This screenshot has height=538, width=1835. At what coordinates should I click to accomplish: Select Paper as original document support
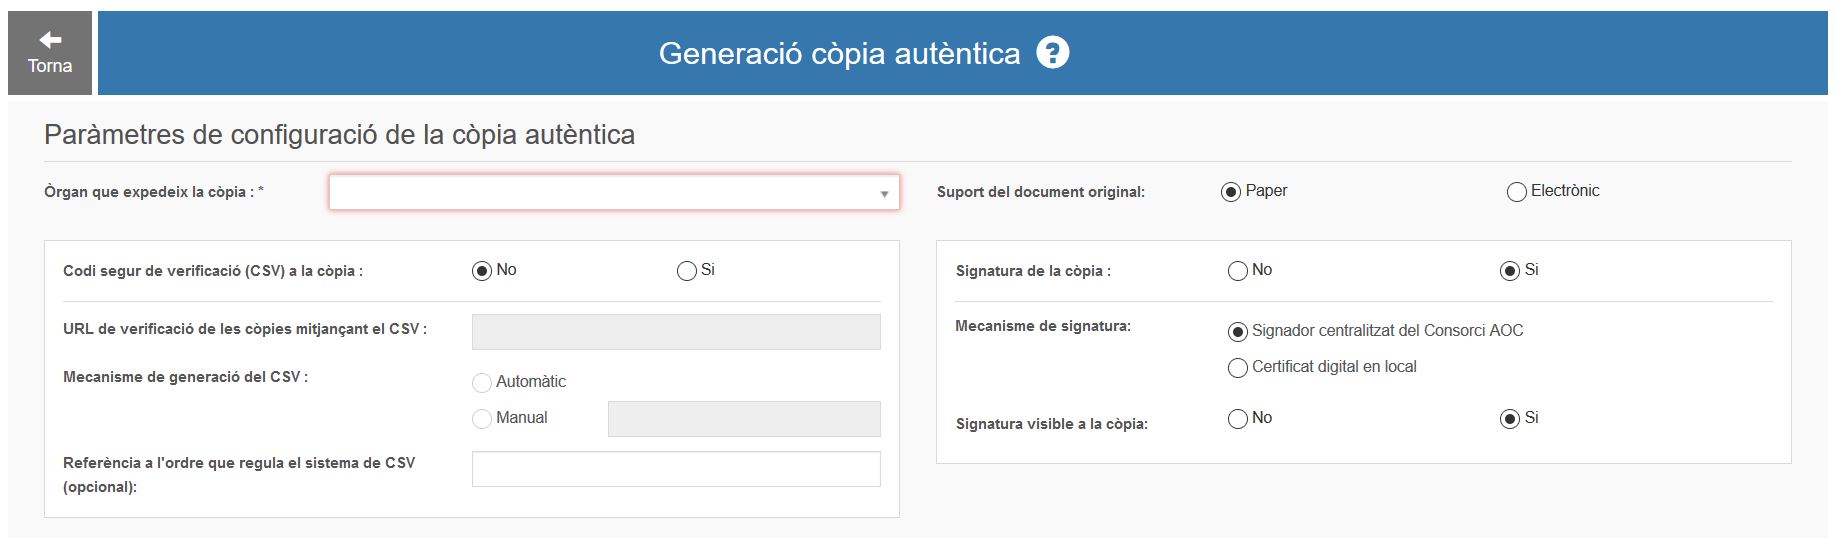(1231, 192)
